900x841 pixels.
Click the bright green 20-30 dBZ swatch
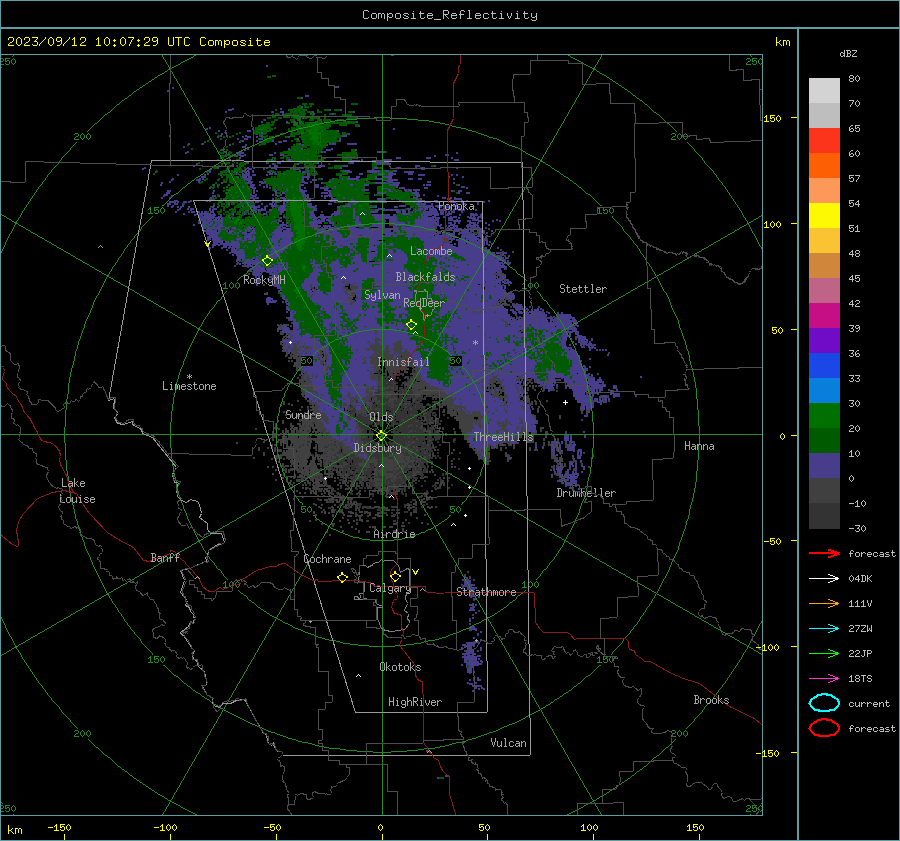coord(824,416)
